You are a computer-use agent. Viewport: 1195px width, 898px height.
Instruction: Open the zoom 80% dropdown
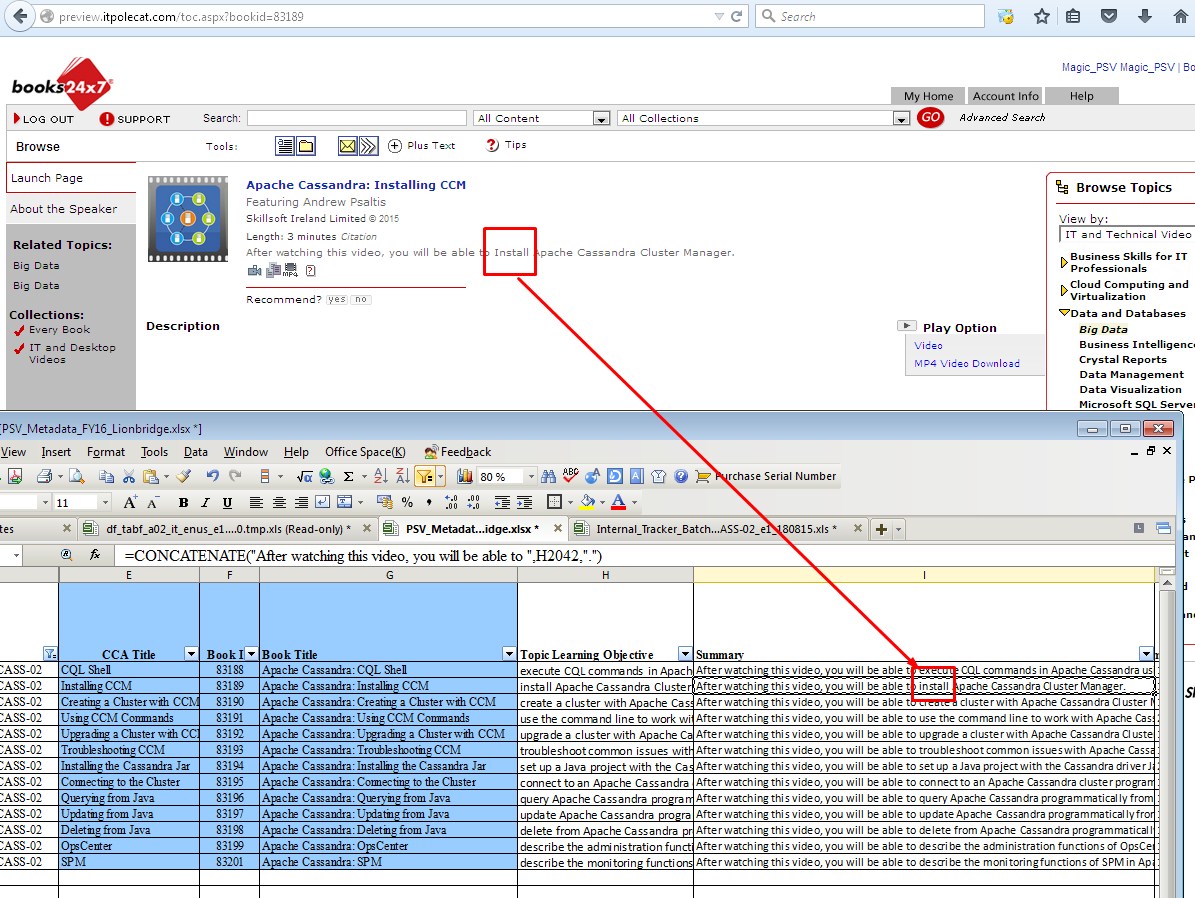click(531, 476)
